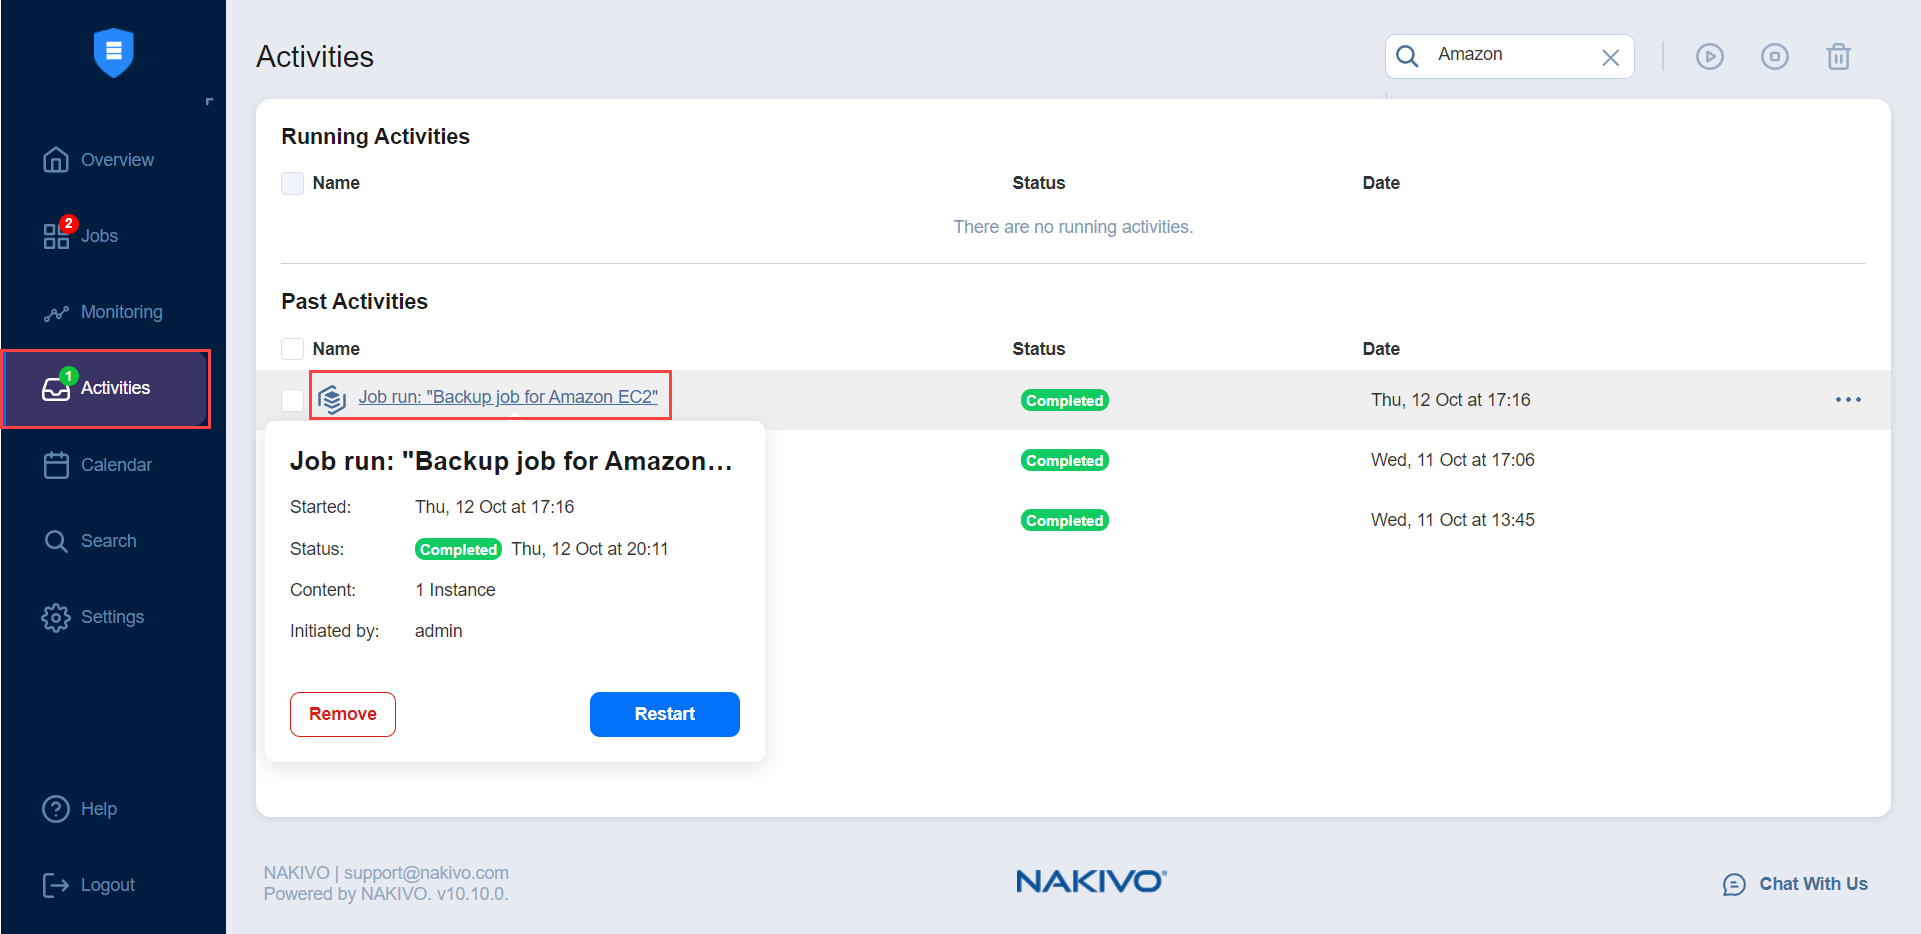Open Settings from the sidebar
The height and width of the screenshot is (934, 1921).
pos(112,617)
